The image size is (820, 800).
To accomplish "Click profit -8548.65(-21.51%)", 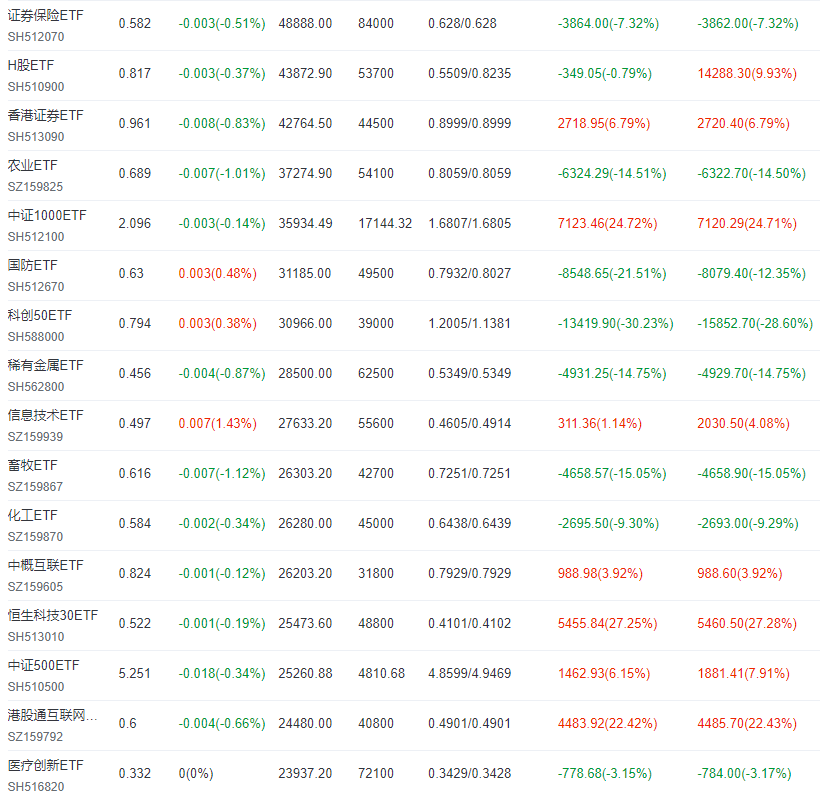I will [x=612, y=273].
